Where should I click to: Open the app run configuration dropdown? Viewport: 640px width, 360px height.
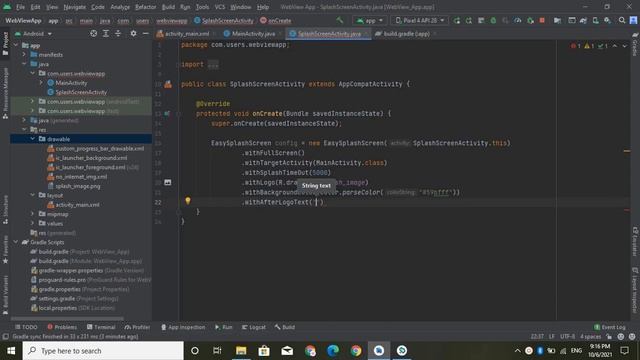click(x=369, y=20)
